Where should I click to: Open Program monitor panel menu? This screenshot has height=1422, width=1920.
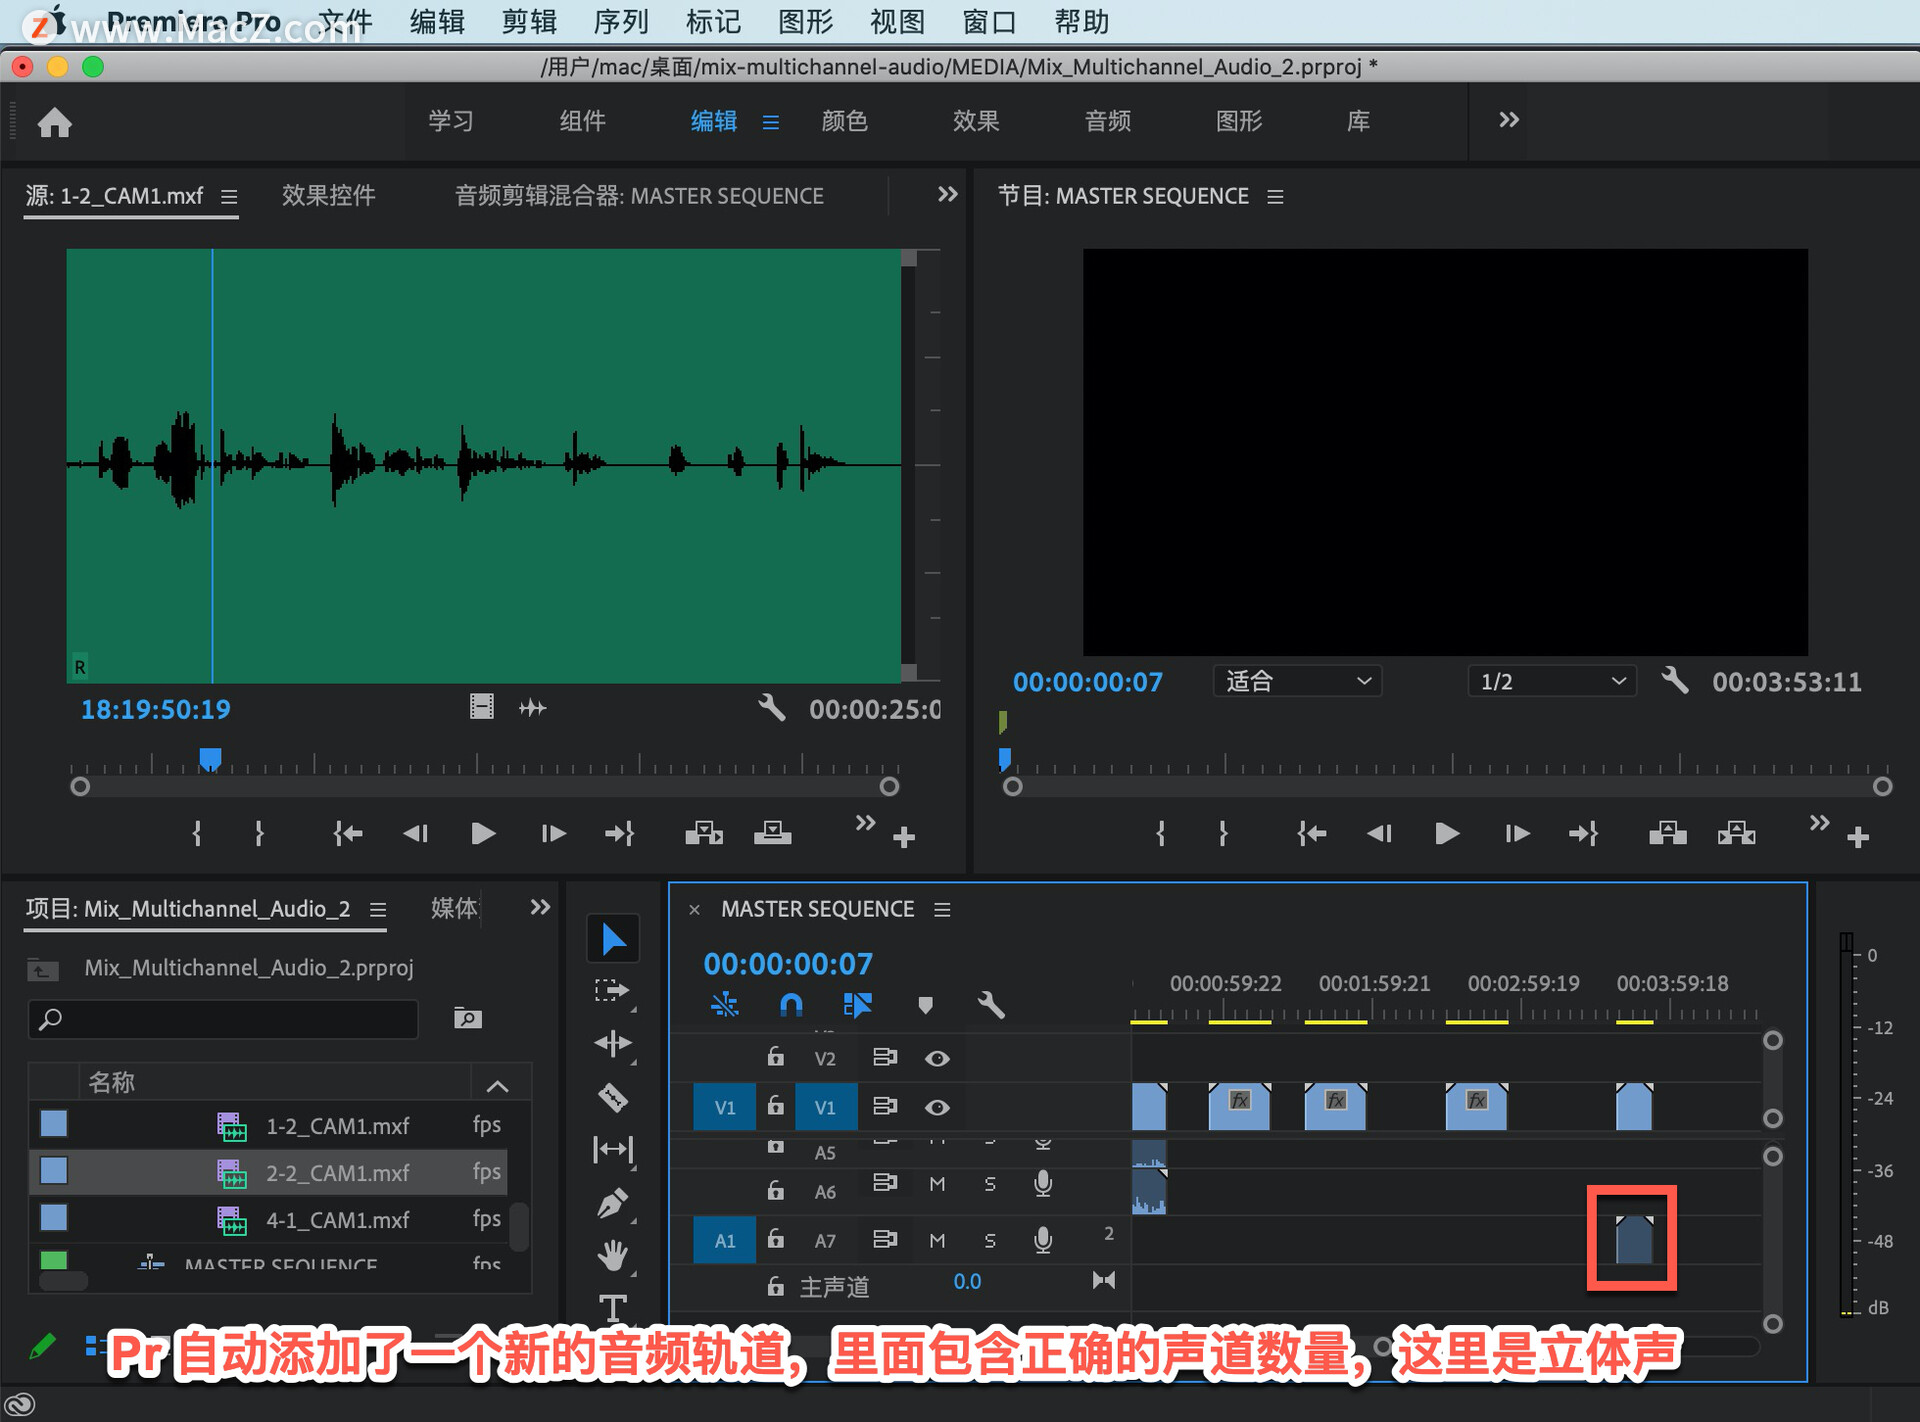pyautogui.click(x=1275, y=196)
